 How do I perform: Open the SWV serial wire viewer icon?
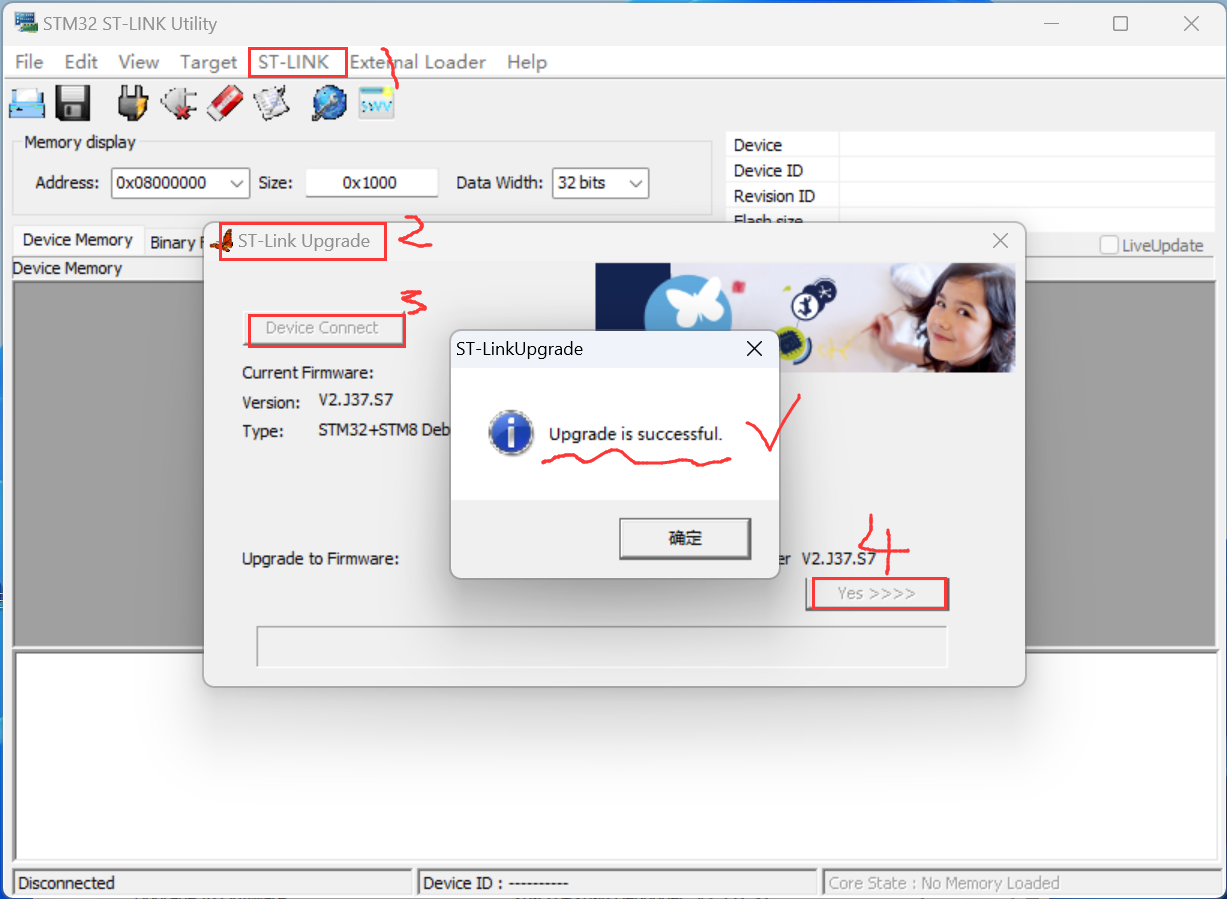click(377, 102)
